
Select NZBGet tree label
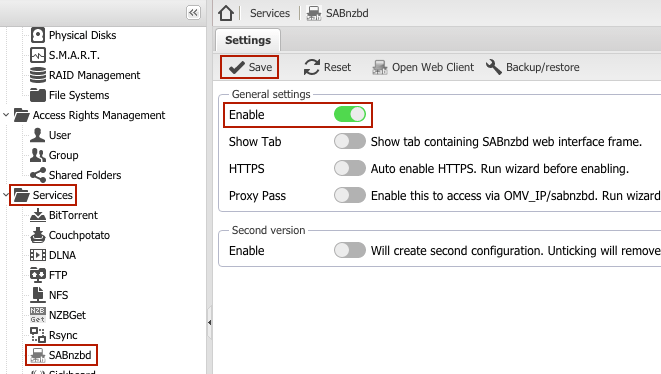67,315
